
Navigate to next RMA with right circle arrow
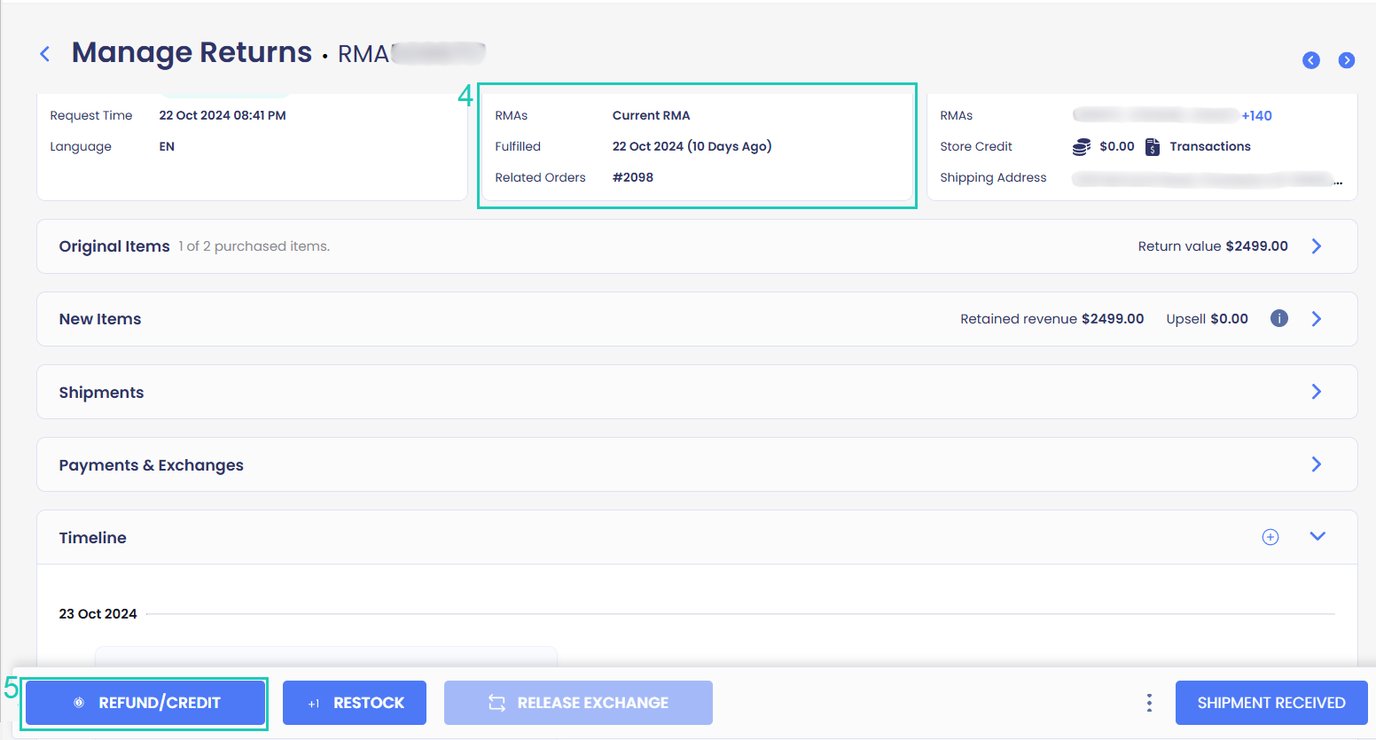1346,60
